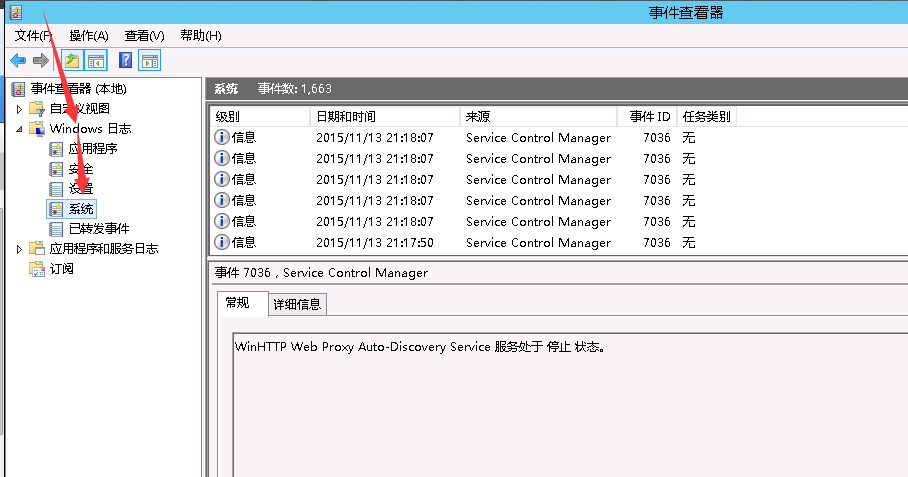The width and height of the screenshot is (908, 477).
Task: Click the up-one-level folder toolbar icon
Action: (72, 61)
